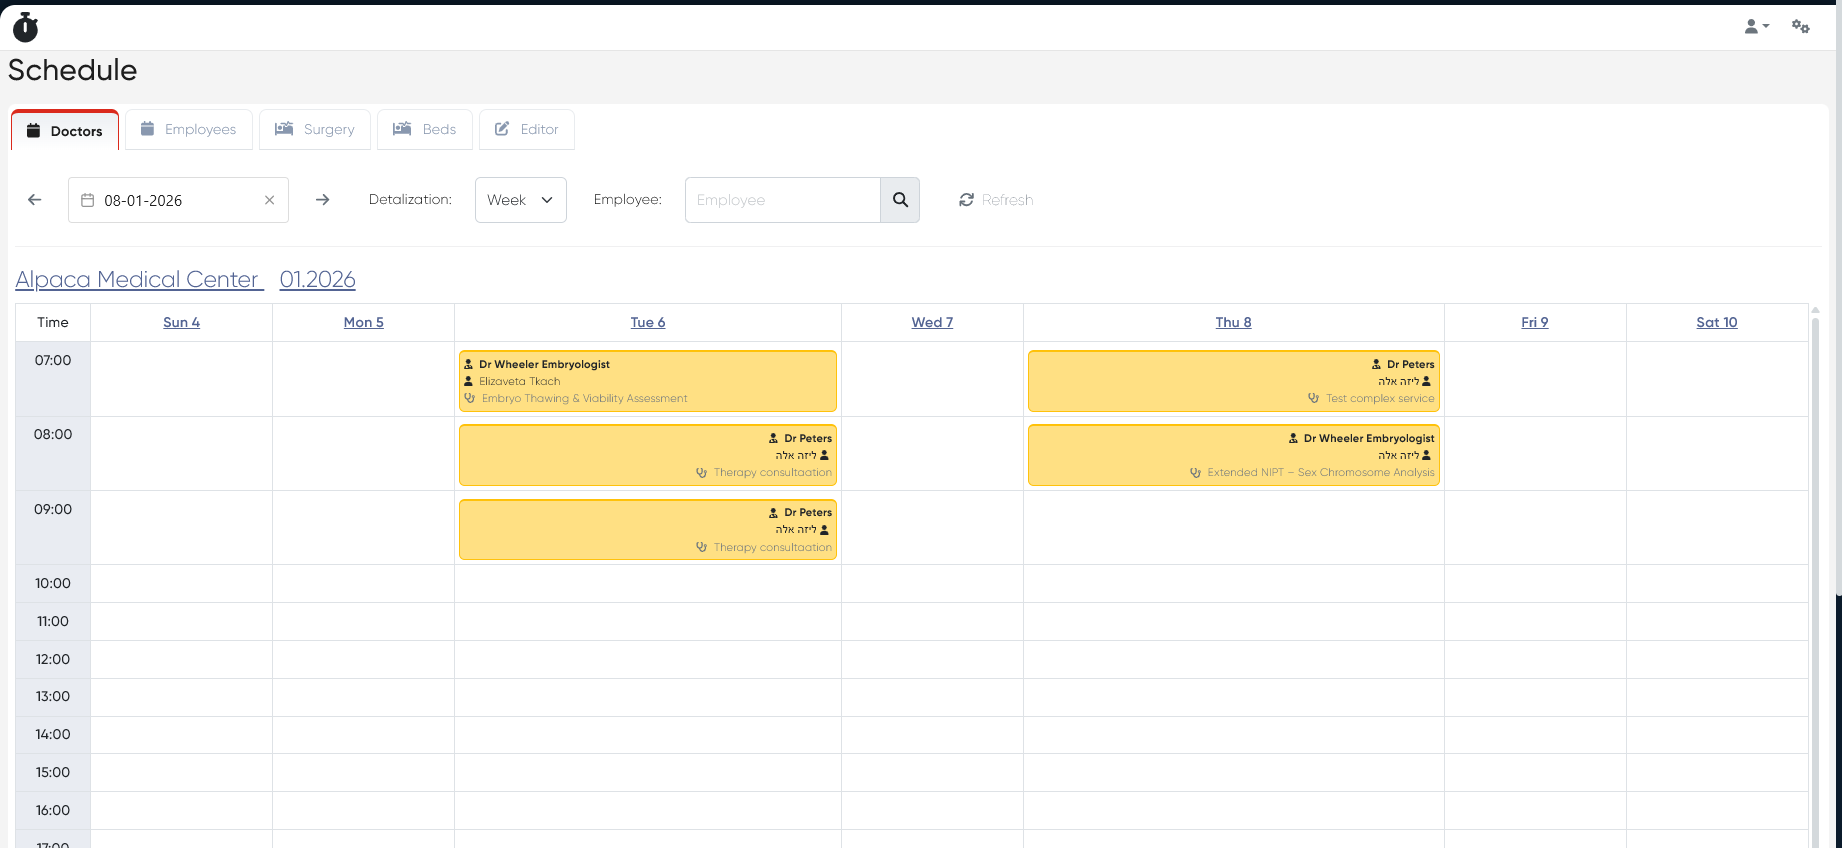
Task: Open the Embryo Thawing appointment on Tuesday
Action: 647,381
